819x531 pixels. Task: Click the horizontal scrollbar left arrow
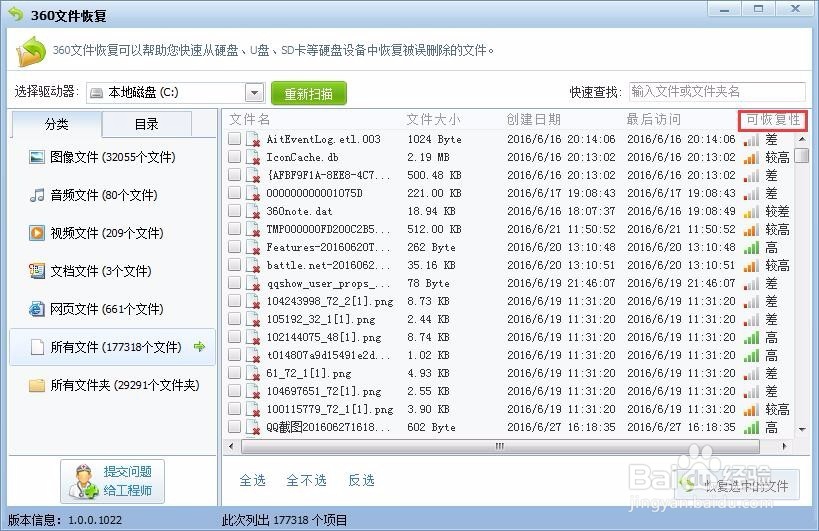[x=231, y=446]
